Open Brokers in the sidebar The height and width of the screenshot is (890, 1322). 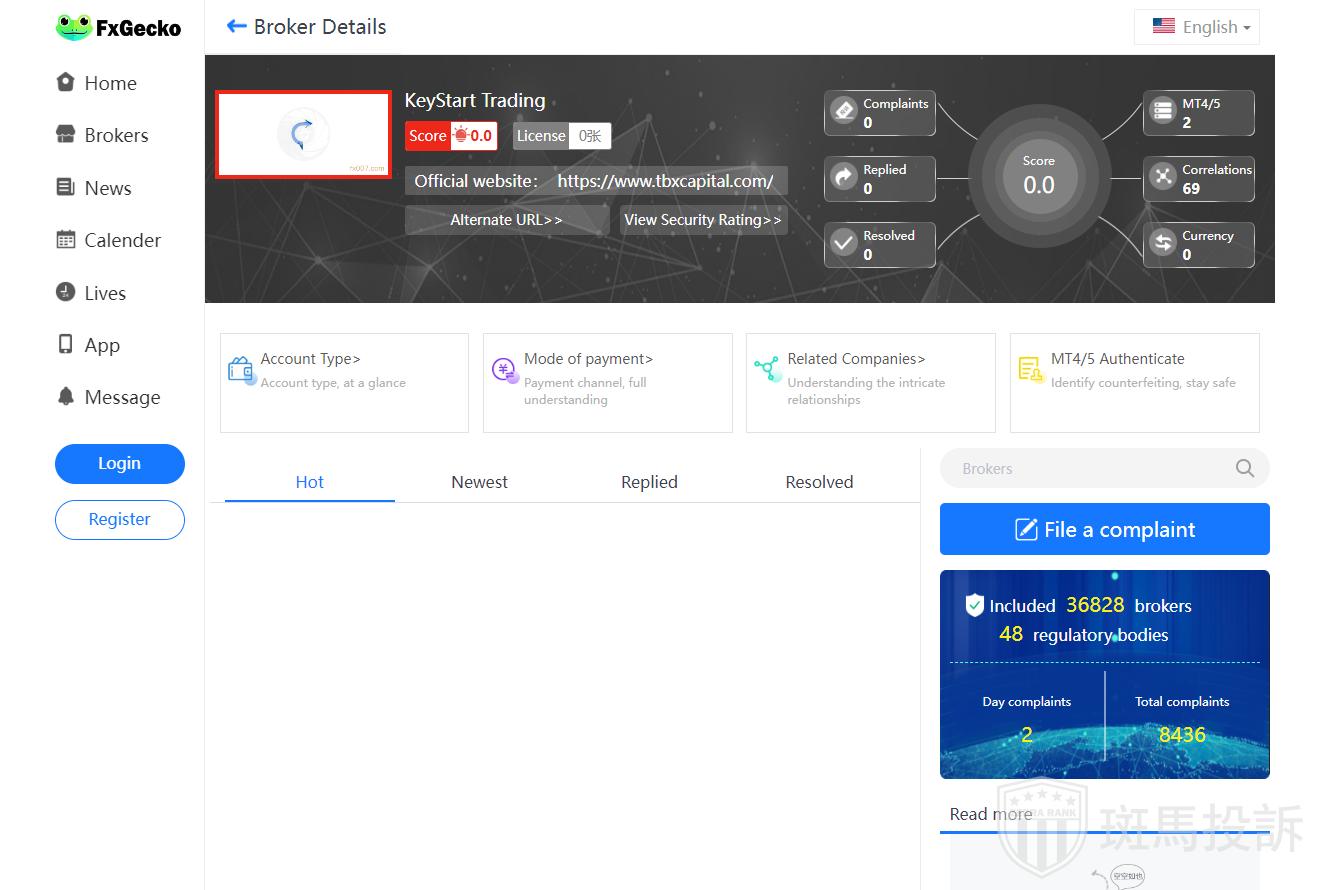[115, 135]
